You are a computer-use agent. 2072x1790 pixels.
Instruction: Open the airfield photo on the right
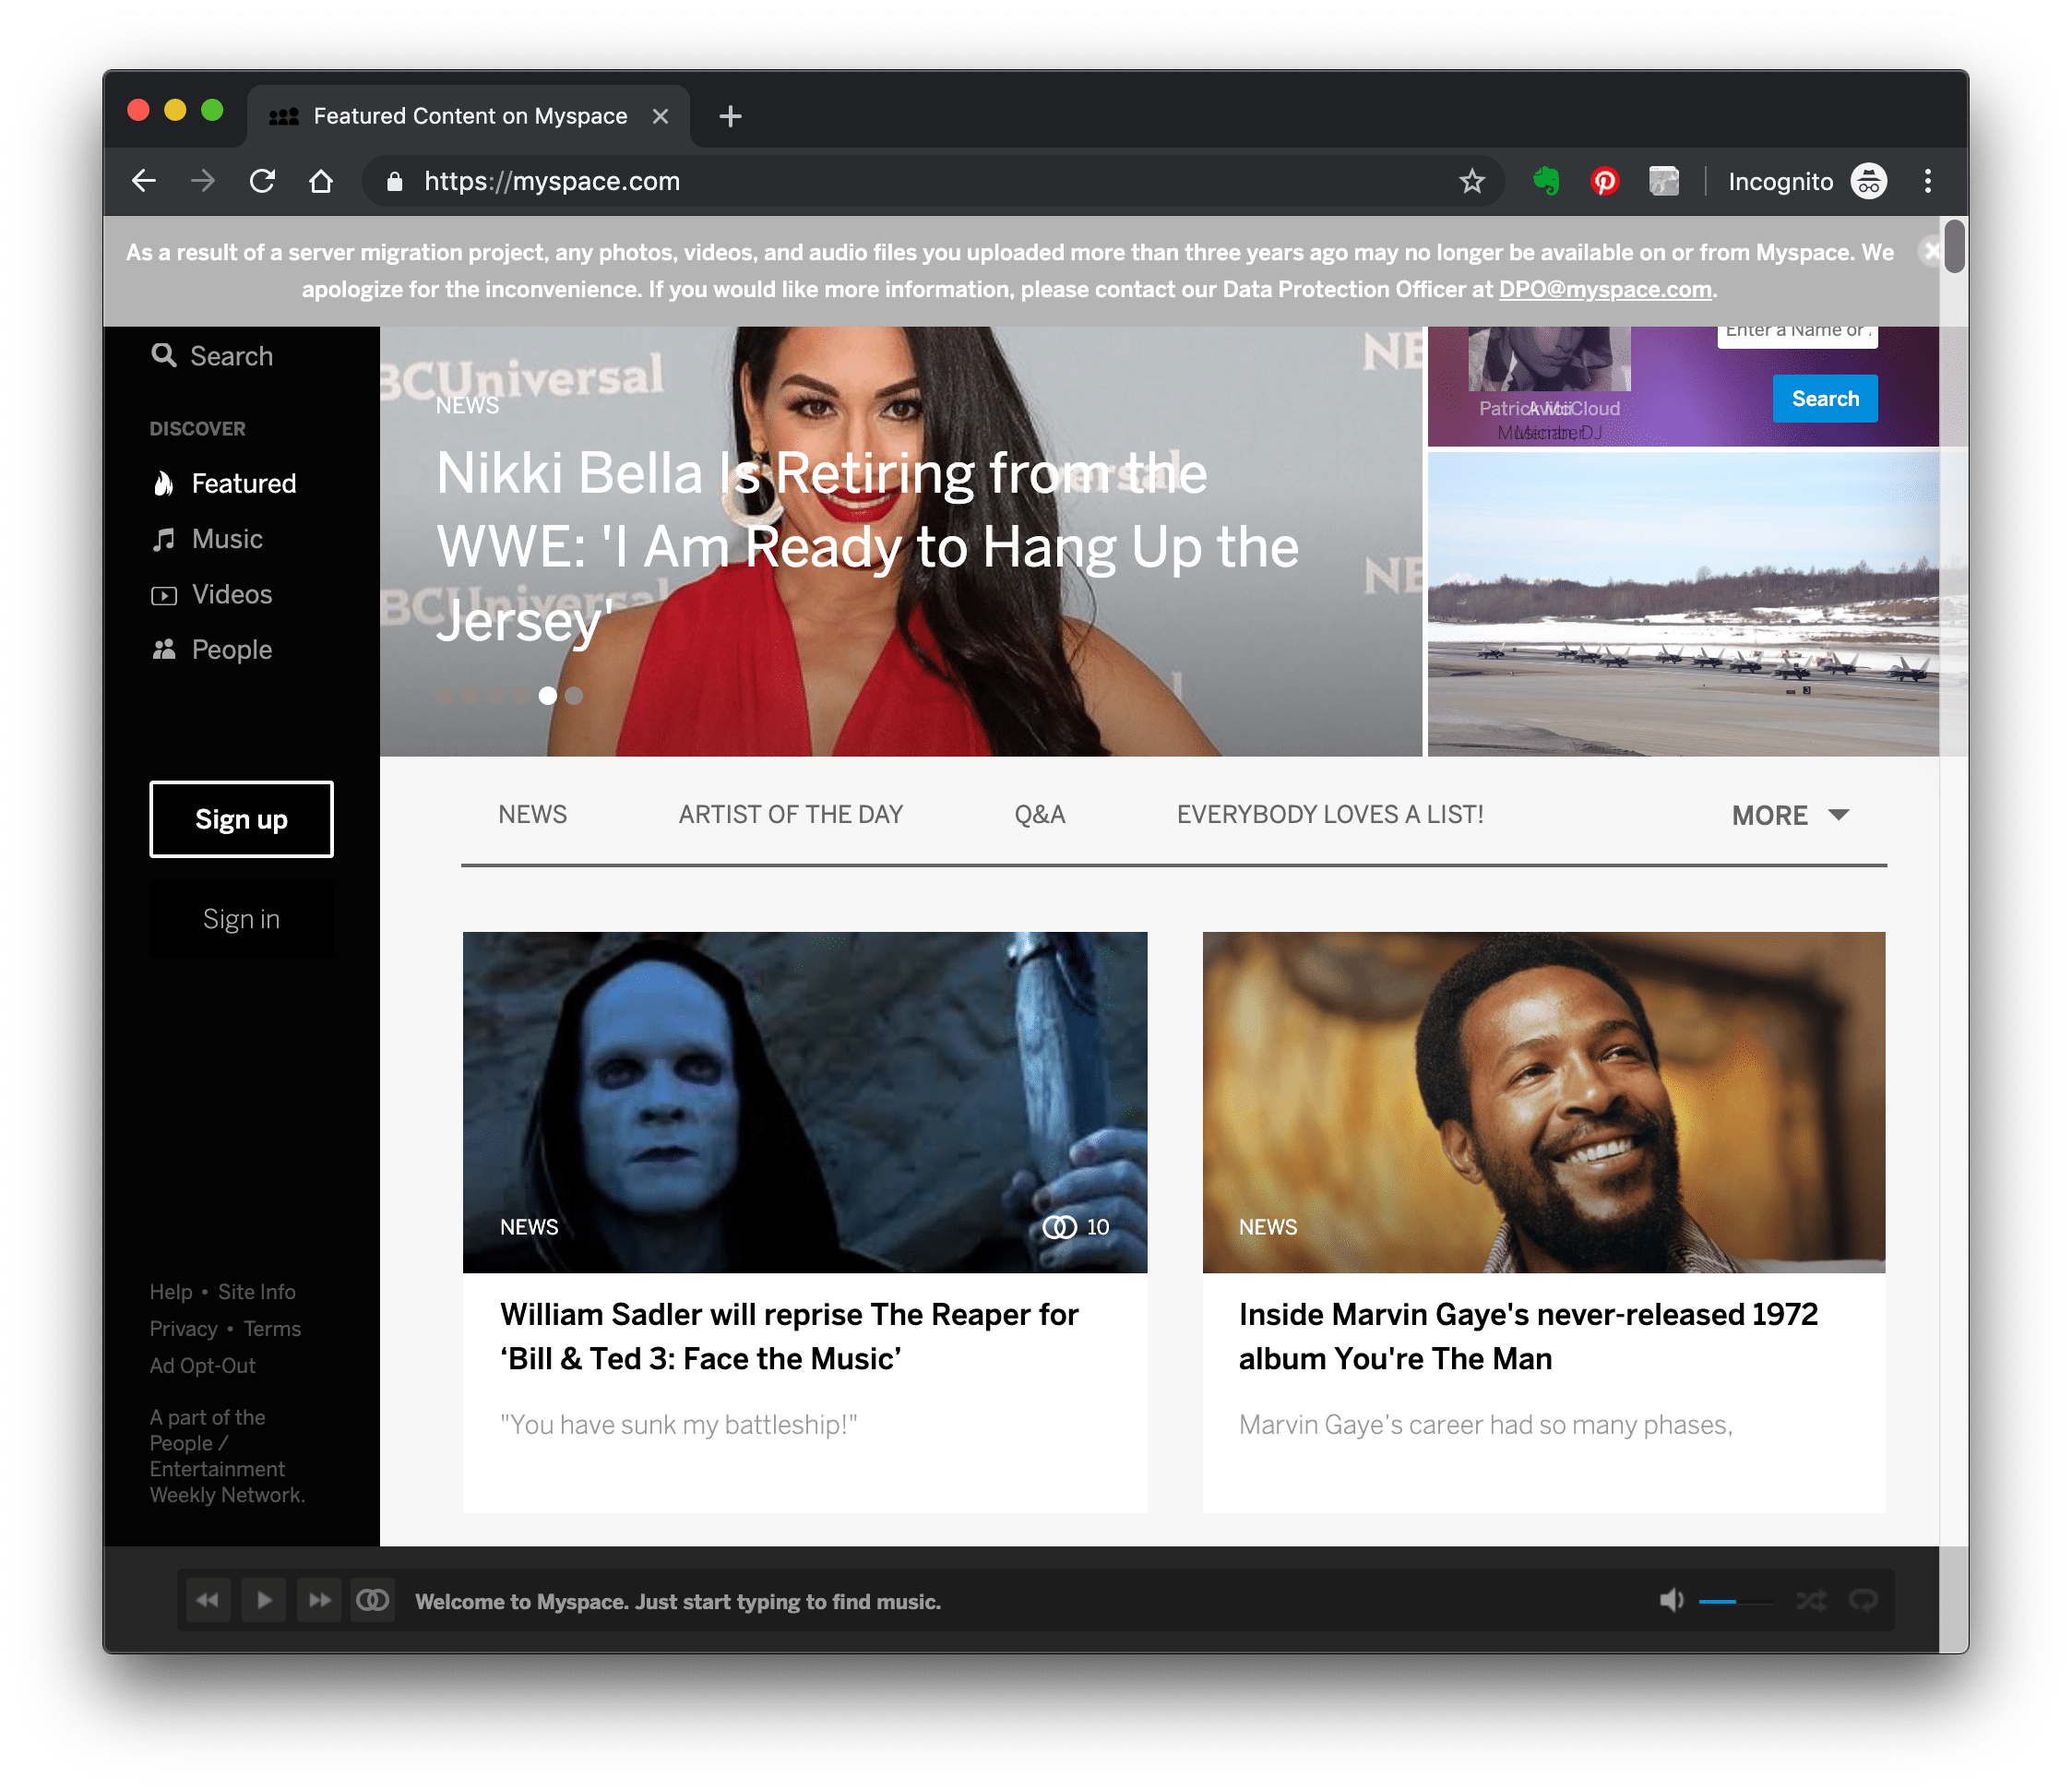click(1682, 604)
